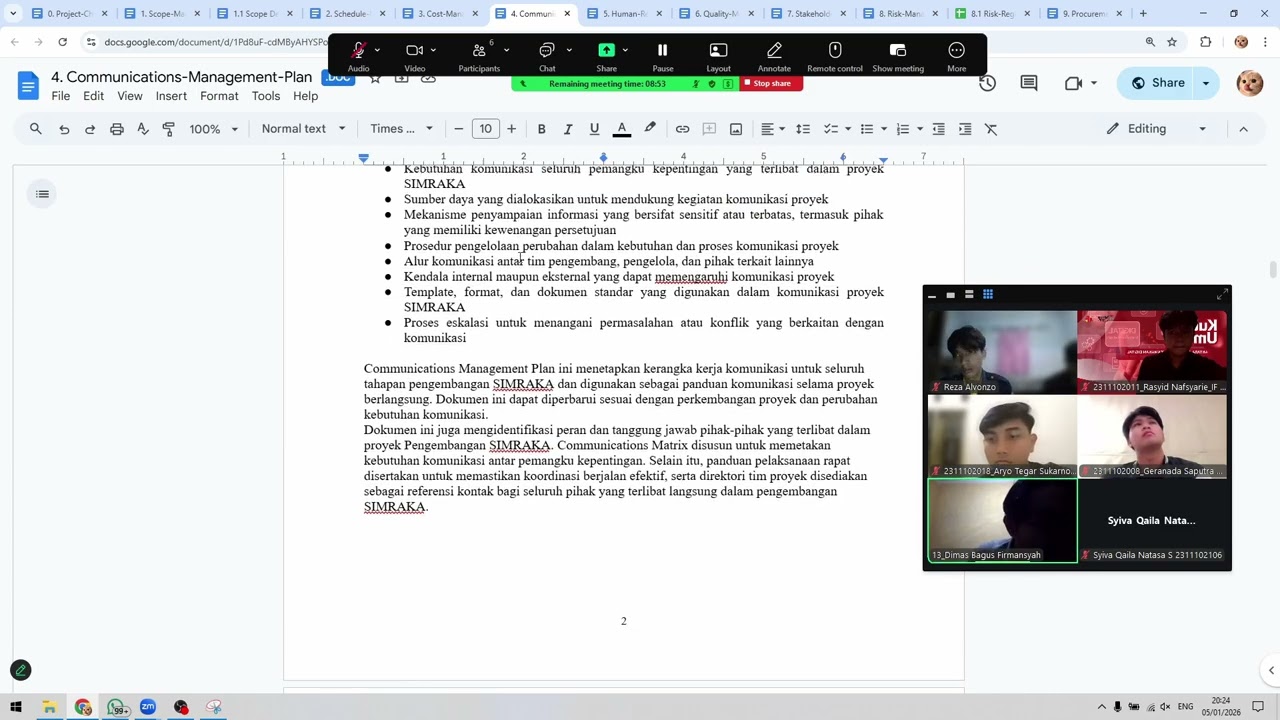The height and width of the screenshot is (720, 1280).
Task: Click the red Stop share button
Action: tap(771, 84)
